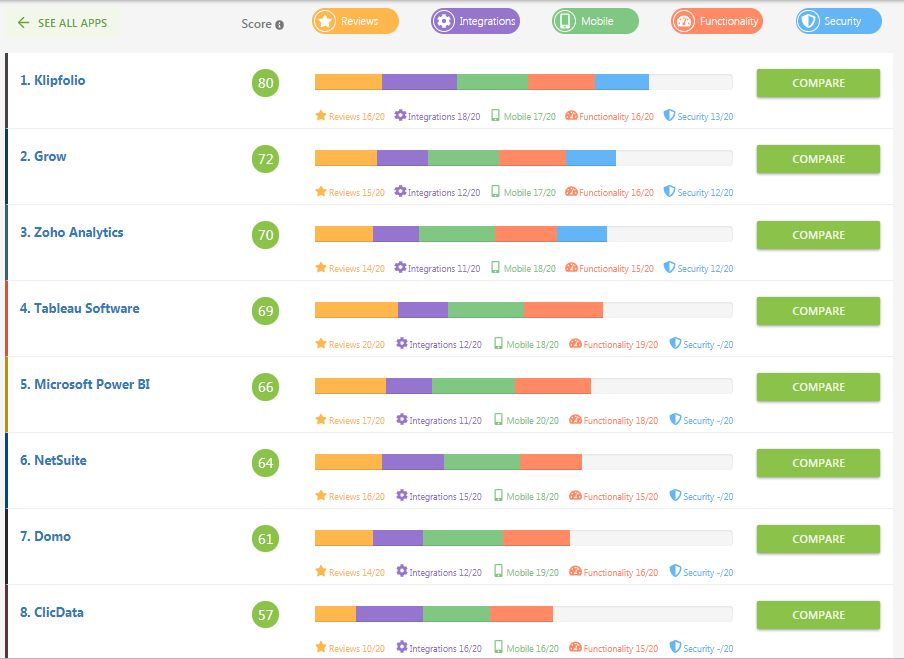Click Klipfolio's Integrations gear icon
The height and width of the screenshot is (659, 904).
point(400,115)
